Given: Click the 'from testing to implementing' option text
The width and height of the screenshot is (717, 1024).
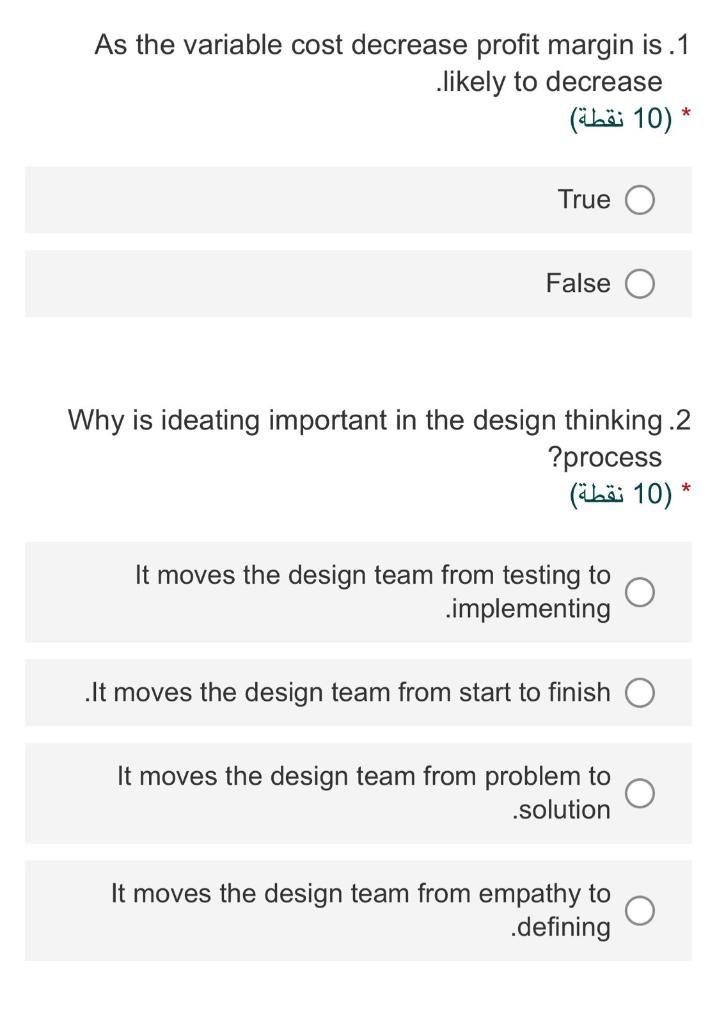Looking at the screenshot, I should [x=373, y=591].
